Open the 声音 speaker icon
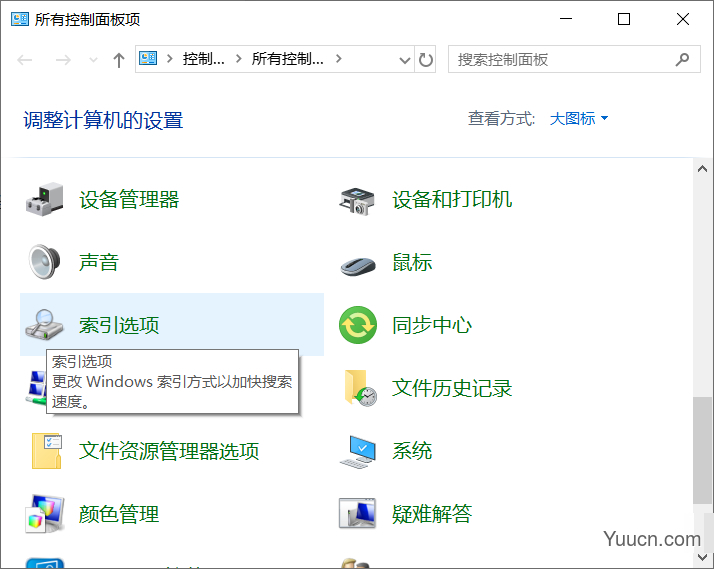This screenshot has width=714, height=569. 44,262
